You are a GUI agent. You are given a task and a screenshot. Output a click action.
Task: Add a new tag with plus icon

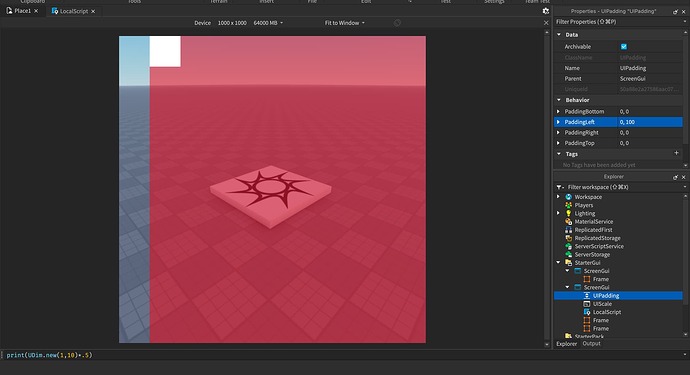pos(676,153)
